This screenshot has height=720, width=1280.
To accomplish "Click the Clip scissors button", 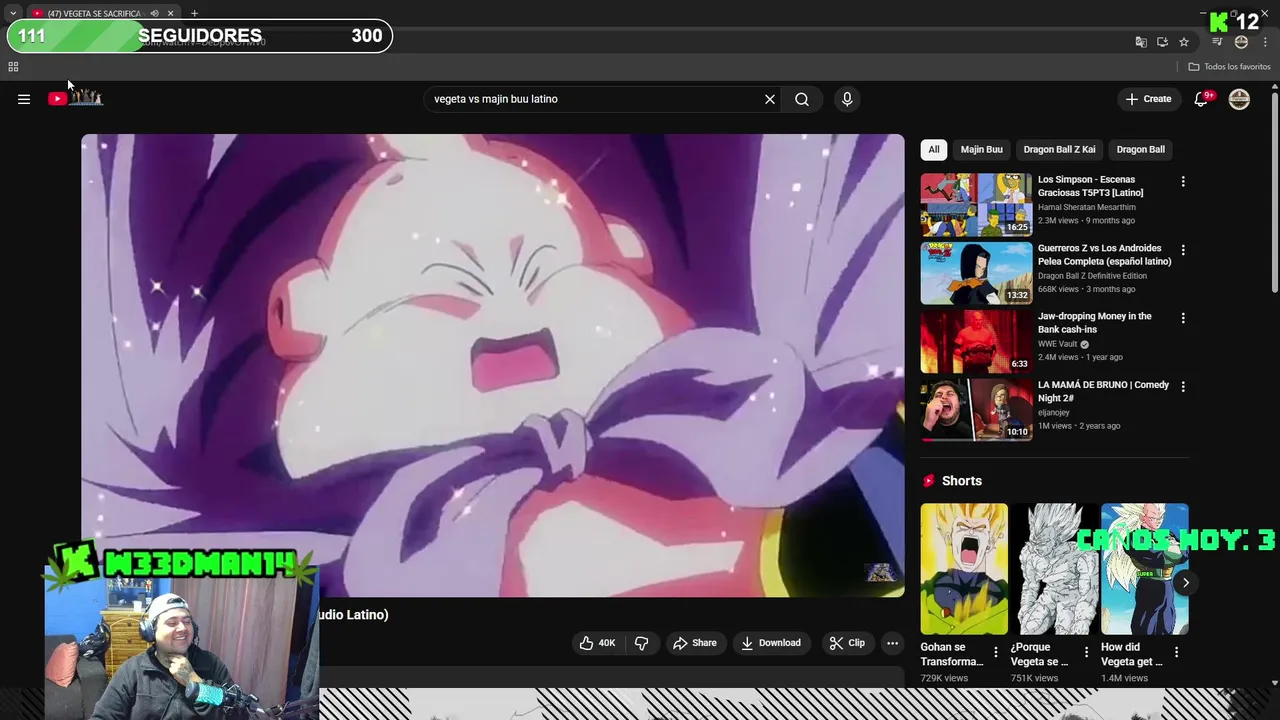I will (x=847, y=643).
